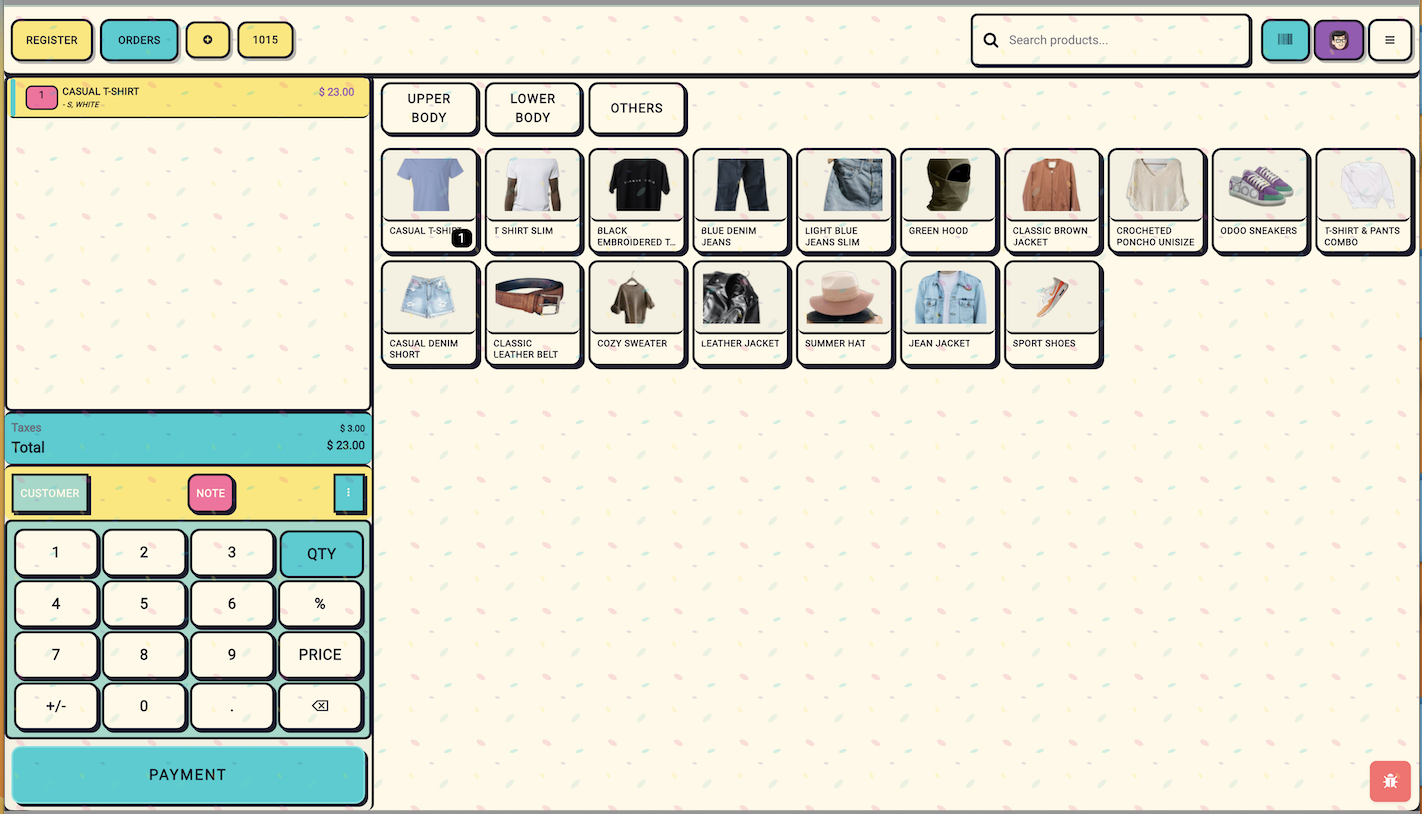Viewport: 1422px width, 814px height.
Task: Select the Upper Body category
Action: 429,108
